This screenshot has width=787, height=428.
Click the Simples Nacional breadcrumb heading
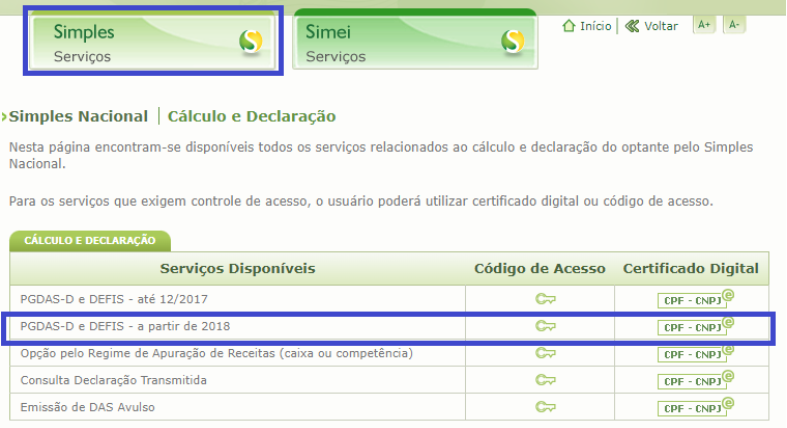coord(78,116)
